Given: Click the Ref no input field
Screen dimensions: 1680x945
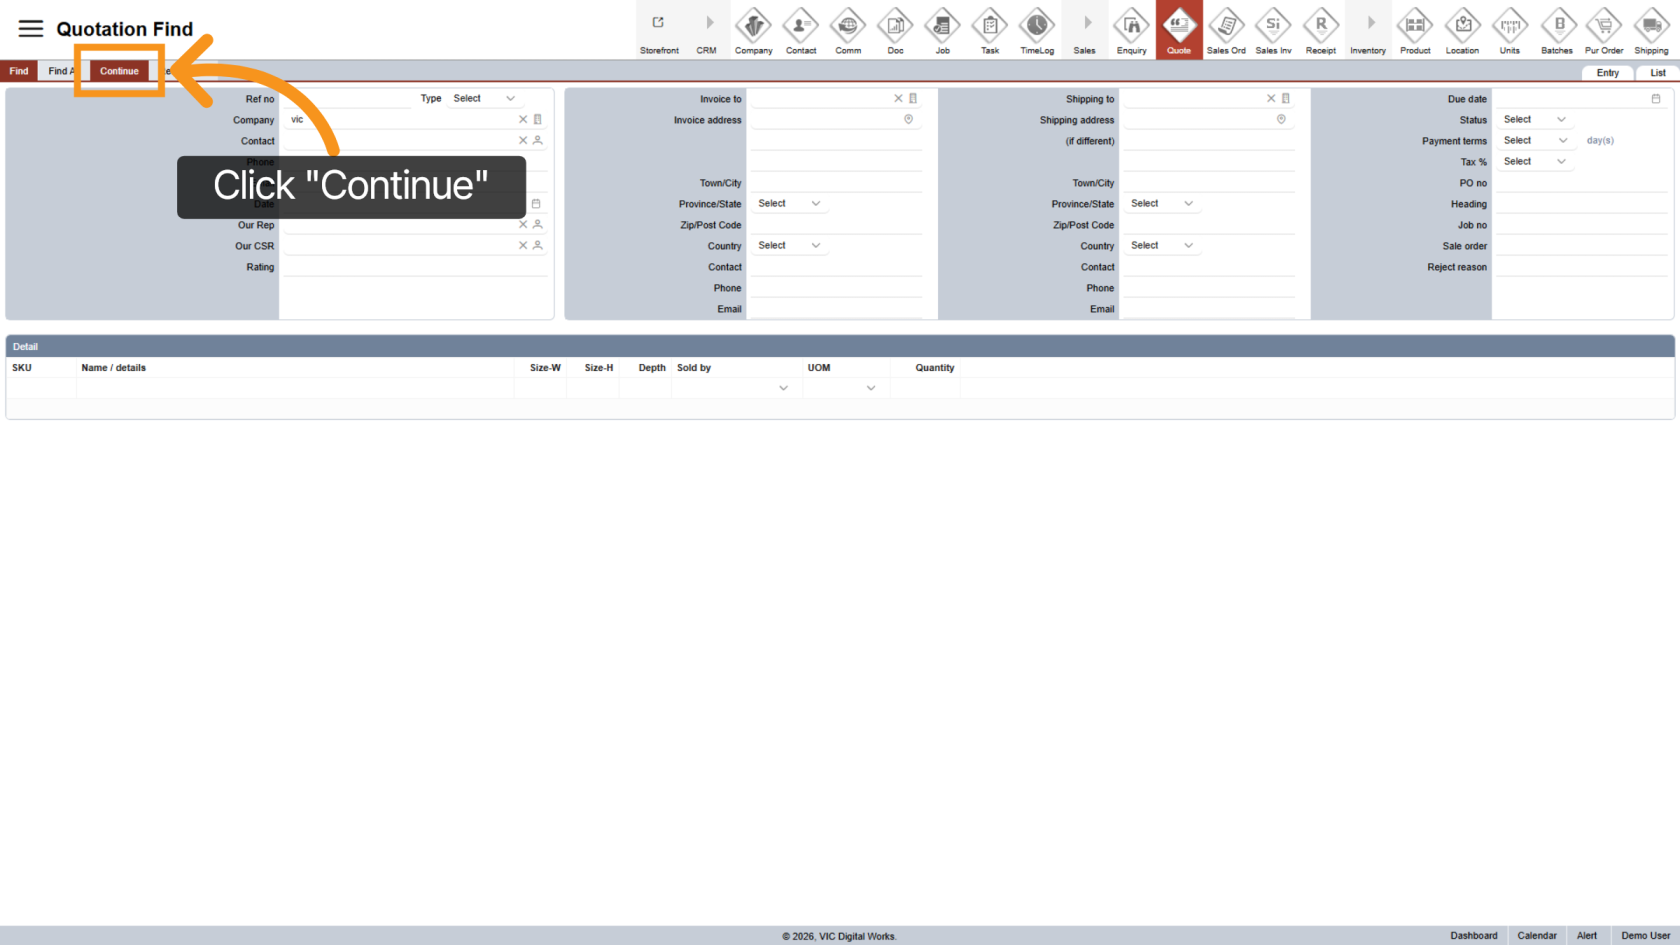Looking at the screenshot, I should click(345, 99).
